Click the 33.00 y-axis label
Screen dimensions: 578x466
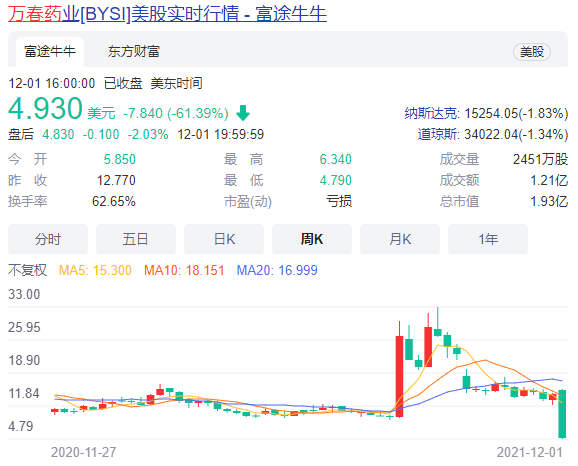24,294
